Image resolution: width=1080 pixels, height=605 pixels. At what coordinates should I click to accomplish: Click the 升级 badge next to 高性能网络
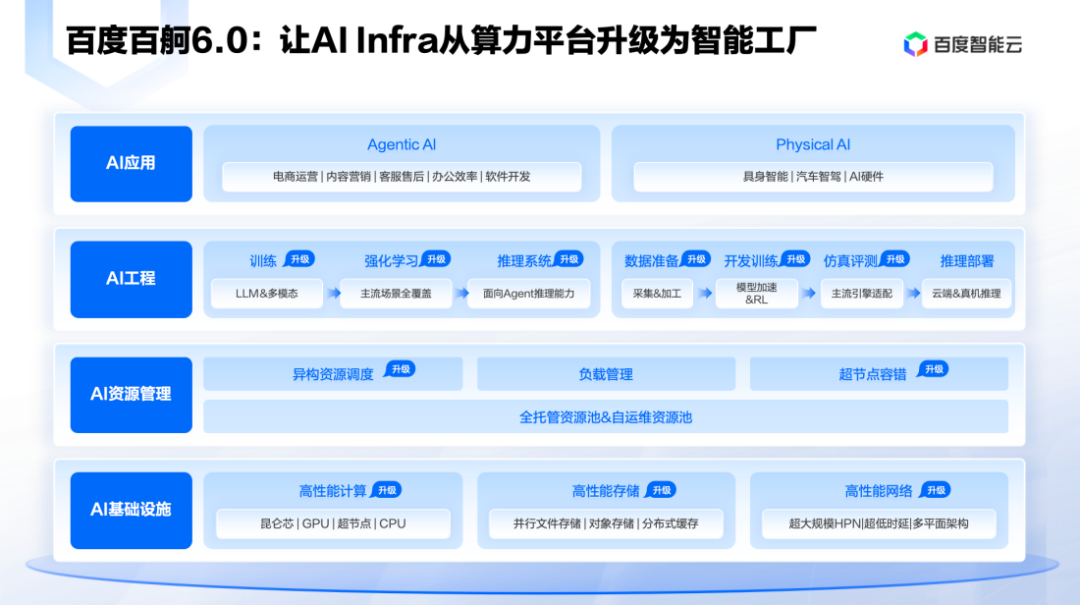coord(935,490)
